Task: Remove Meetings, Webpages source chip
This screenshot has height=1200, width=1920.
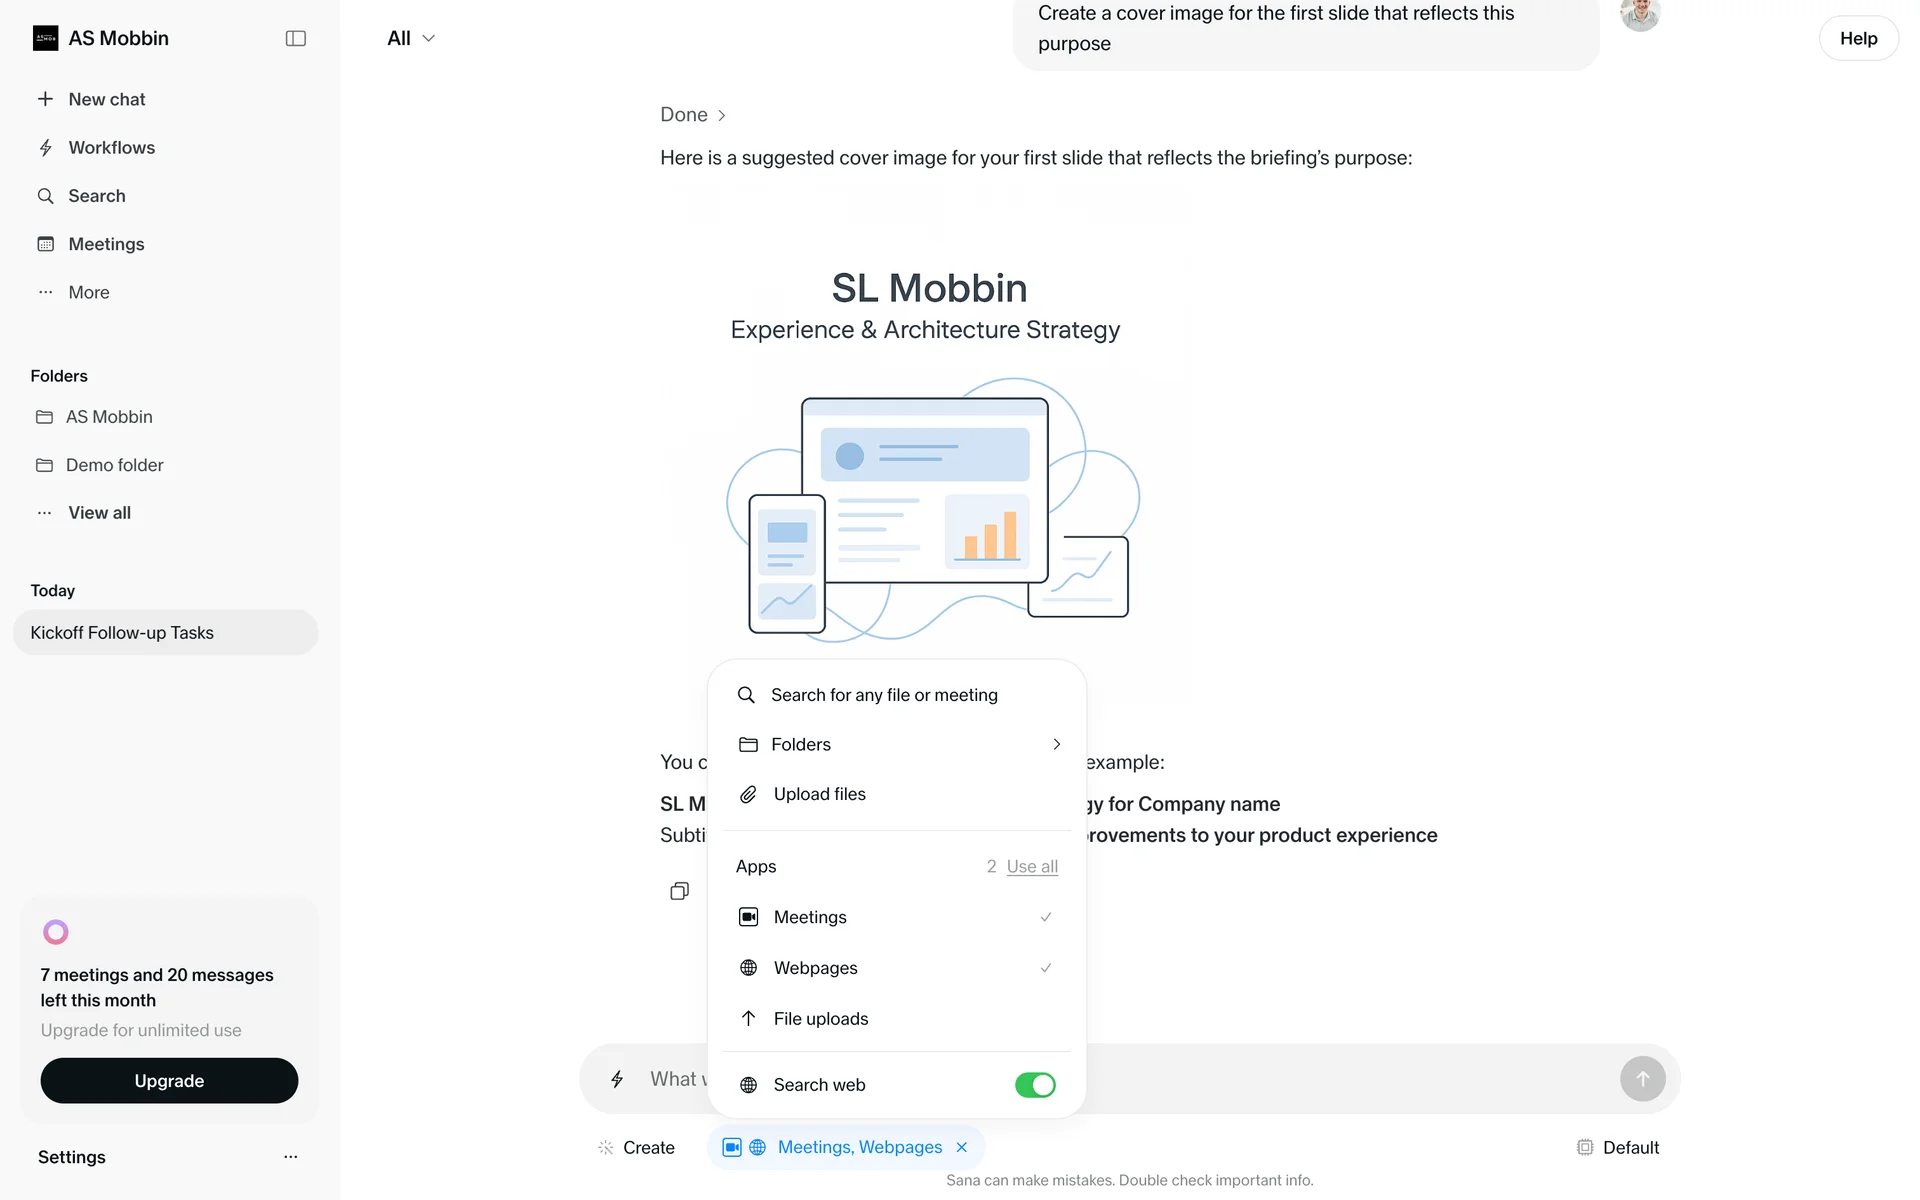Action: pos(962,1147)
